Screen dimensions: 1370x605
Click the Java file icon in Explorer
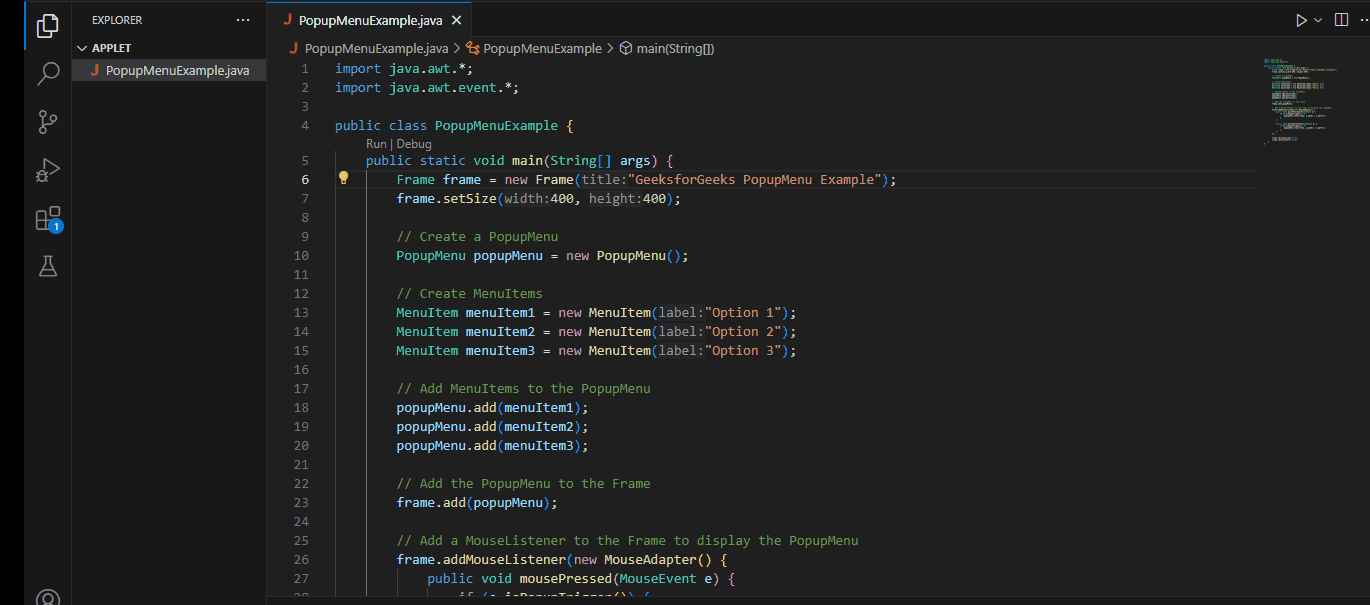pyautogui.click(x=94, y=70)
